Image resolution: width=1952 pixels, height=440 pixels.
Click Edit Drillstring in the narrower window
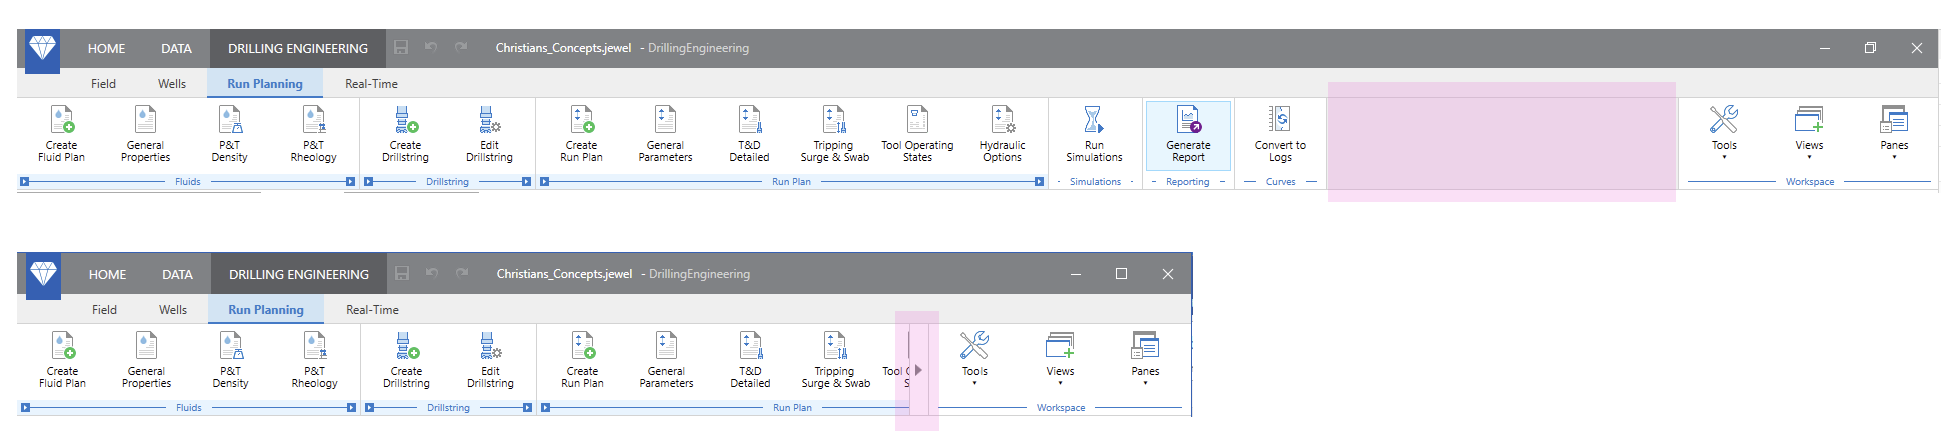click(x=491, y=360)
